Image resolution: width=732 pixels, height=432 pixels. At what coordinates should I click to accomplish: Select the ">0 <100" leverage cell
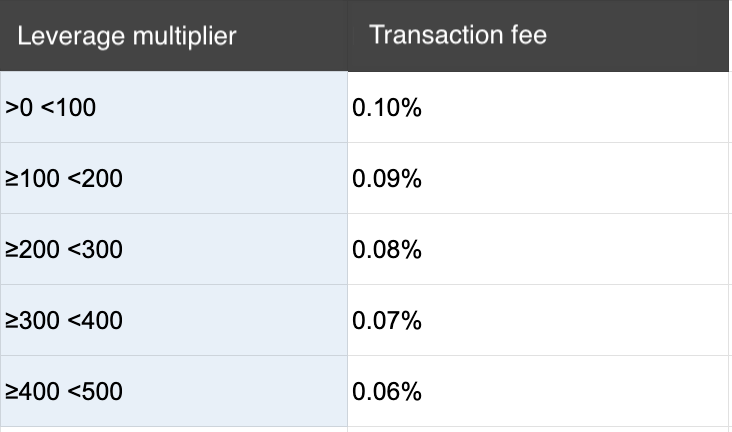pos(174,107)
